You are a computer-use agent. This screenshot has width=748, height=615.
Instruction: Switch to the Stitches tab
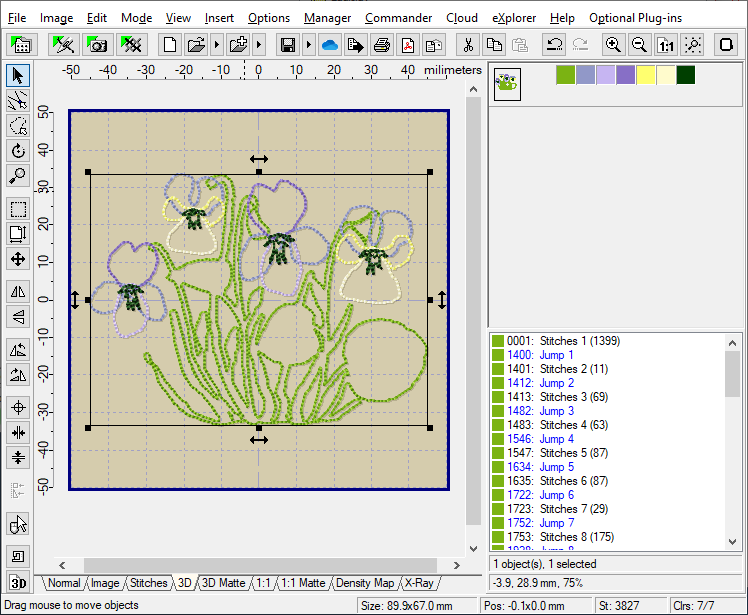[x=148, y=583]
